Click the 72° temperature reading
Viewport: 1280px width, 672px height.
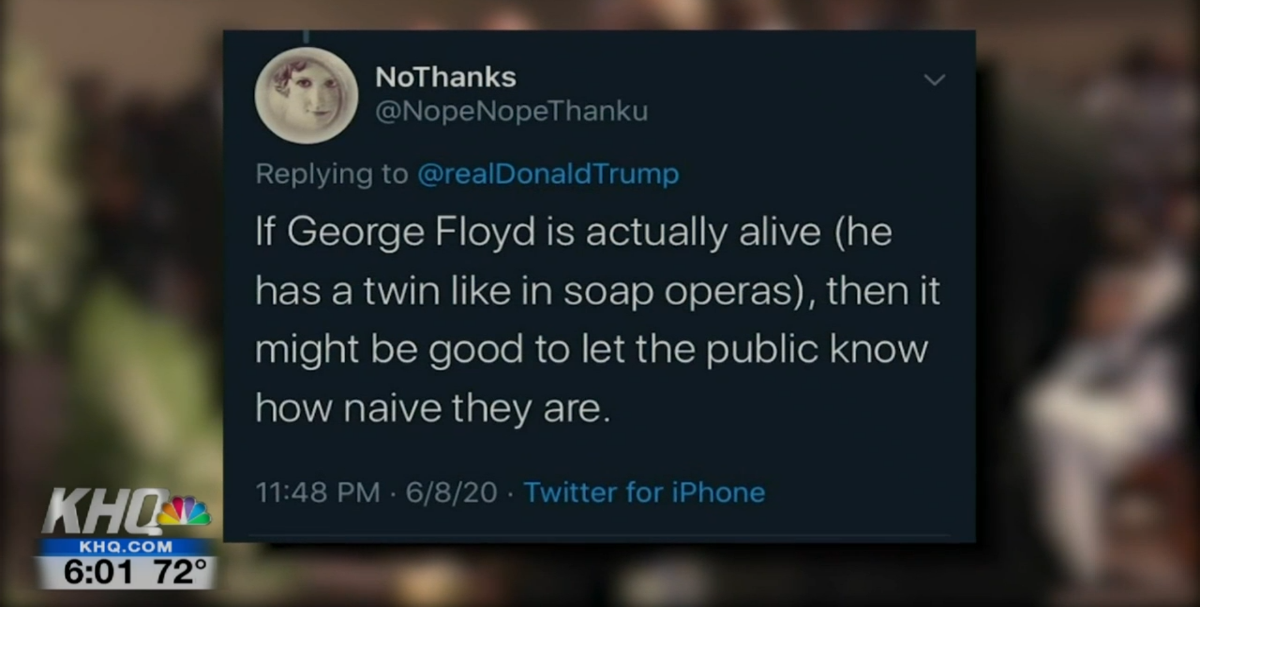[180, 572]
